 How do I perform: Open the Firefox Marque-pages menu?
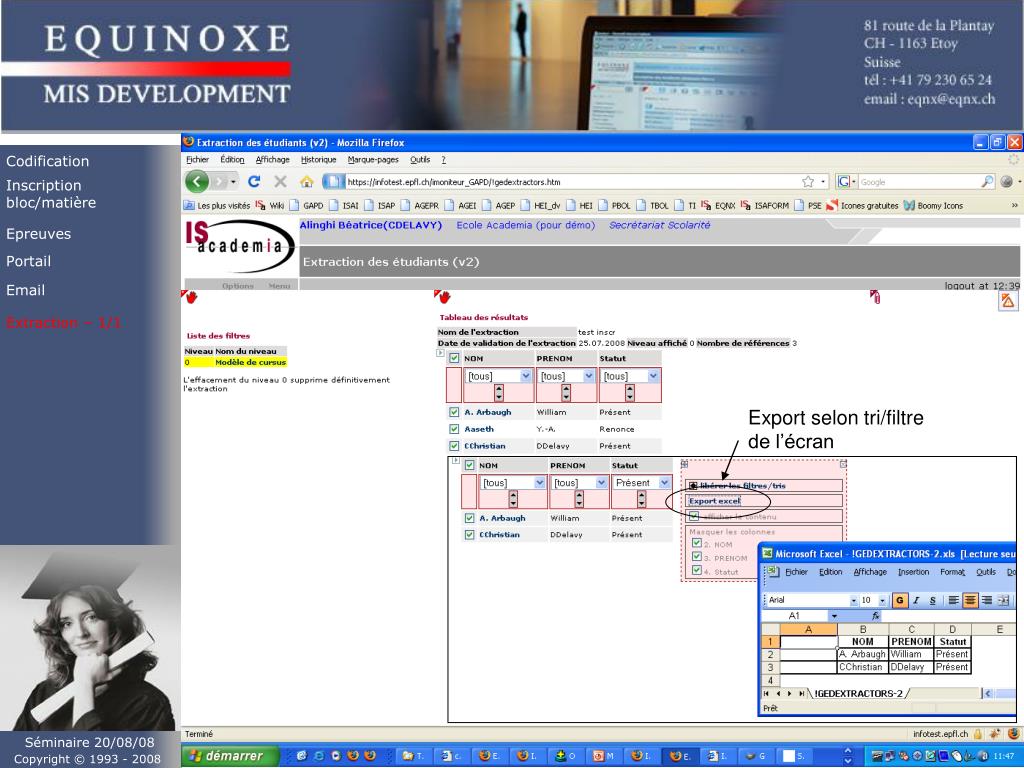(373, 159)
